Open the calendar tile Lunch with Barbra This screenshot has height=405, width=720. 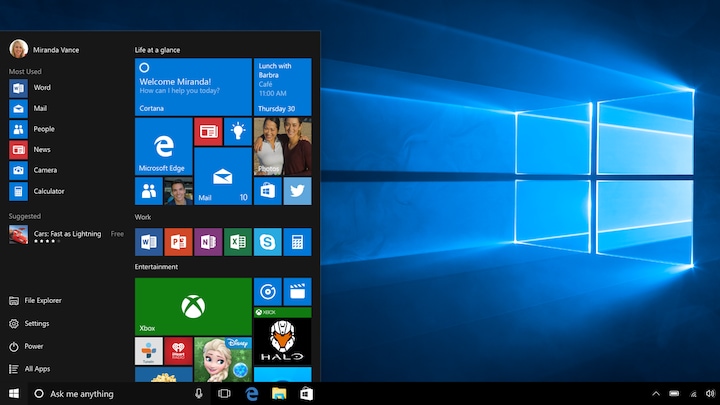pyautogui.click(x=282, y=87)
